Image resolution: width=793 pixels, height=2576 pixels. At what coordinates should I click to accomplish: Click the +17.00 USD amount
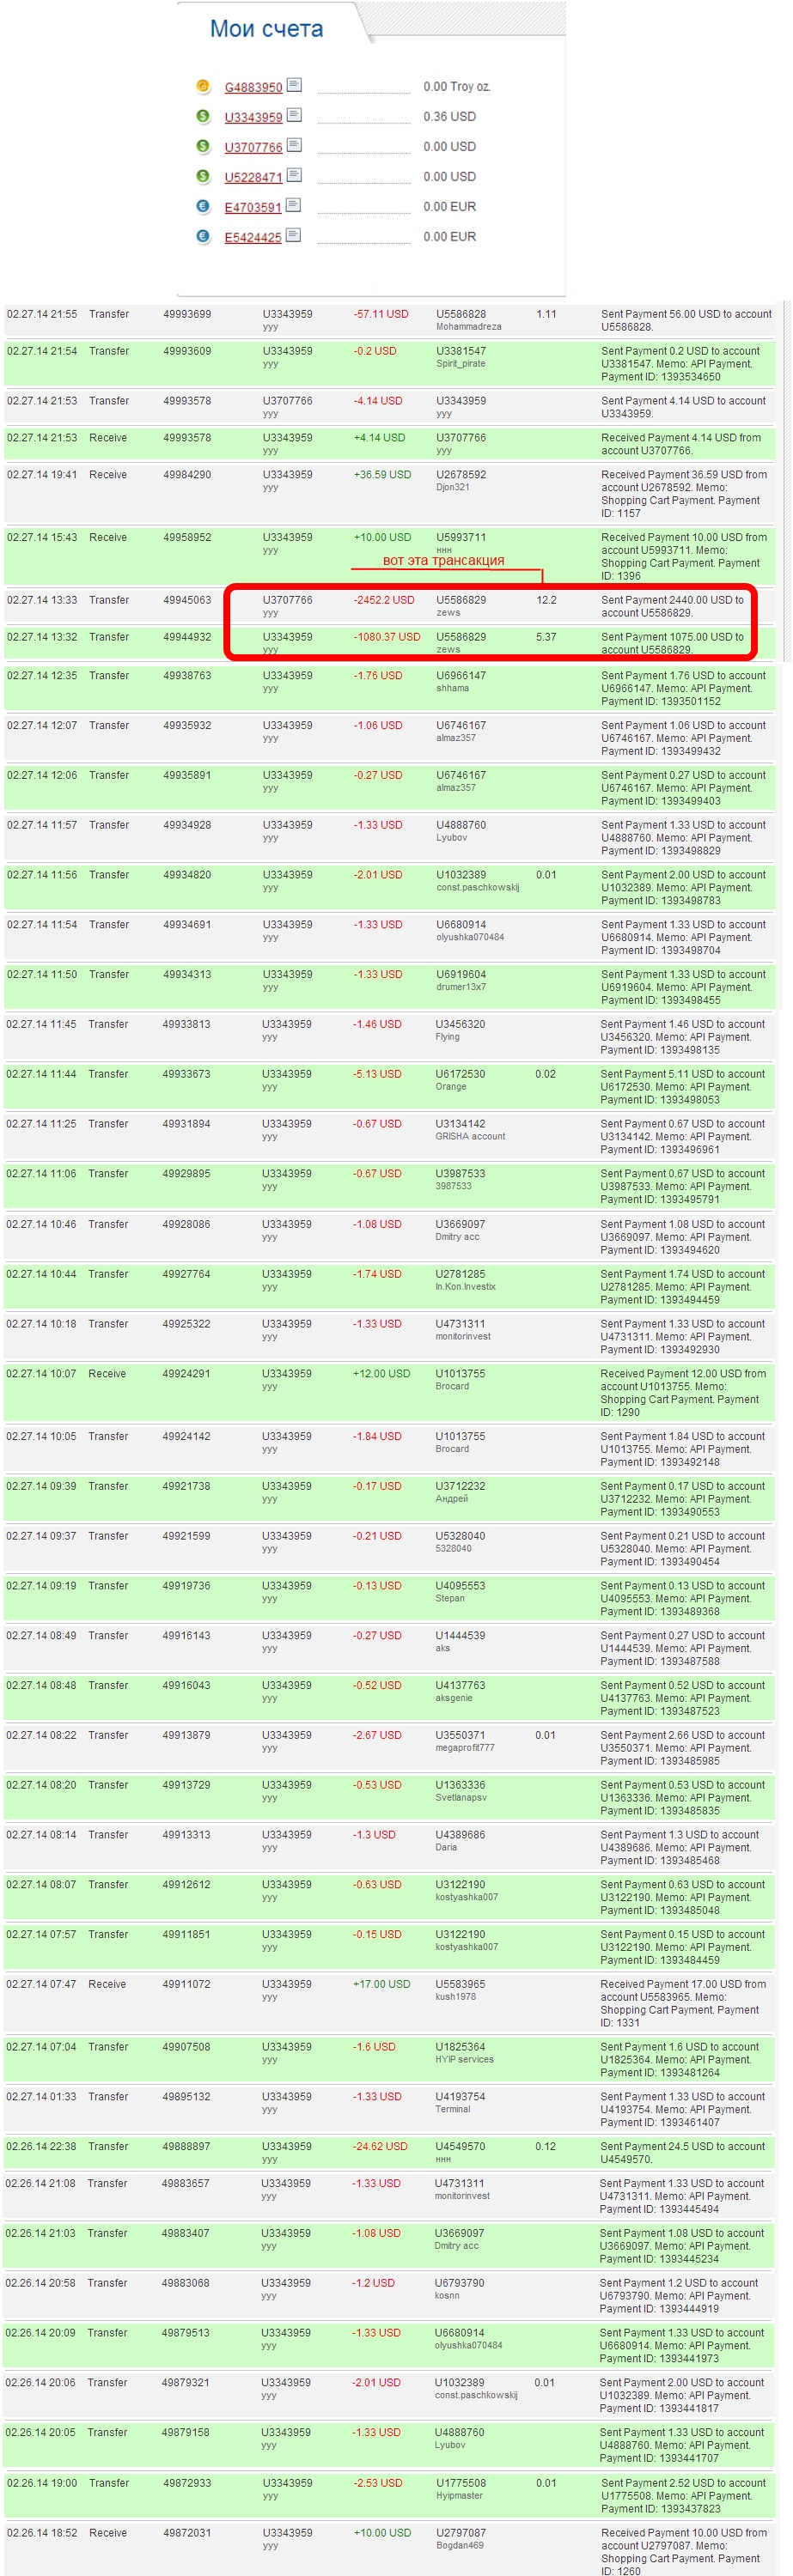click(x=381, y=1985)
